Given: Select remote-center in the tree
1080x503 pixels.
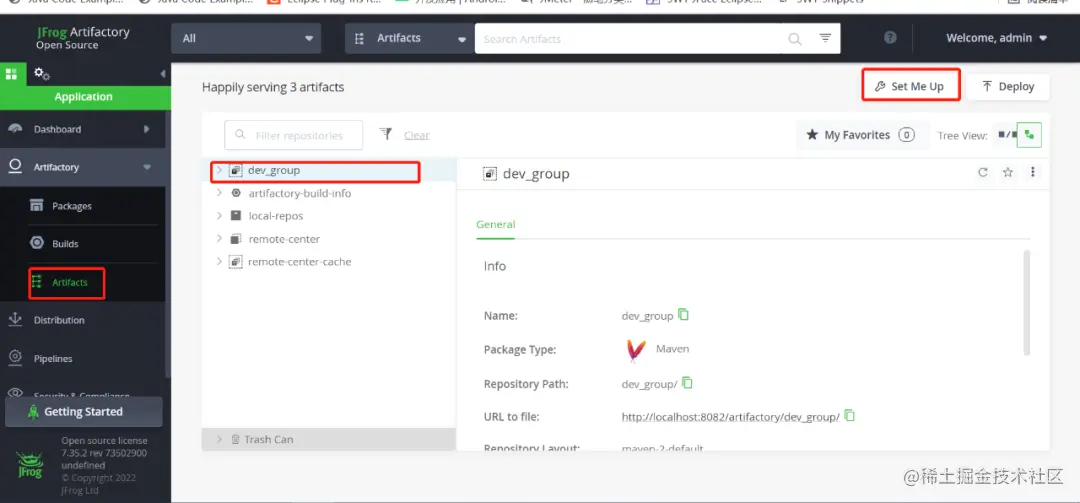Looking at the screenshot, I should point(284,238).
